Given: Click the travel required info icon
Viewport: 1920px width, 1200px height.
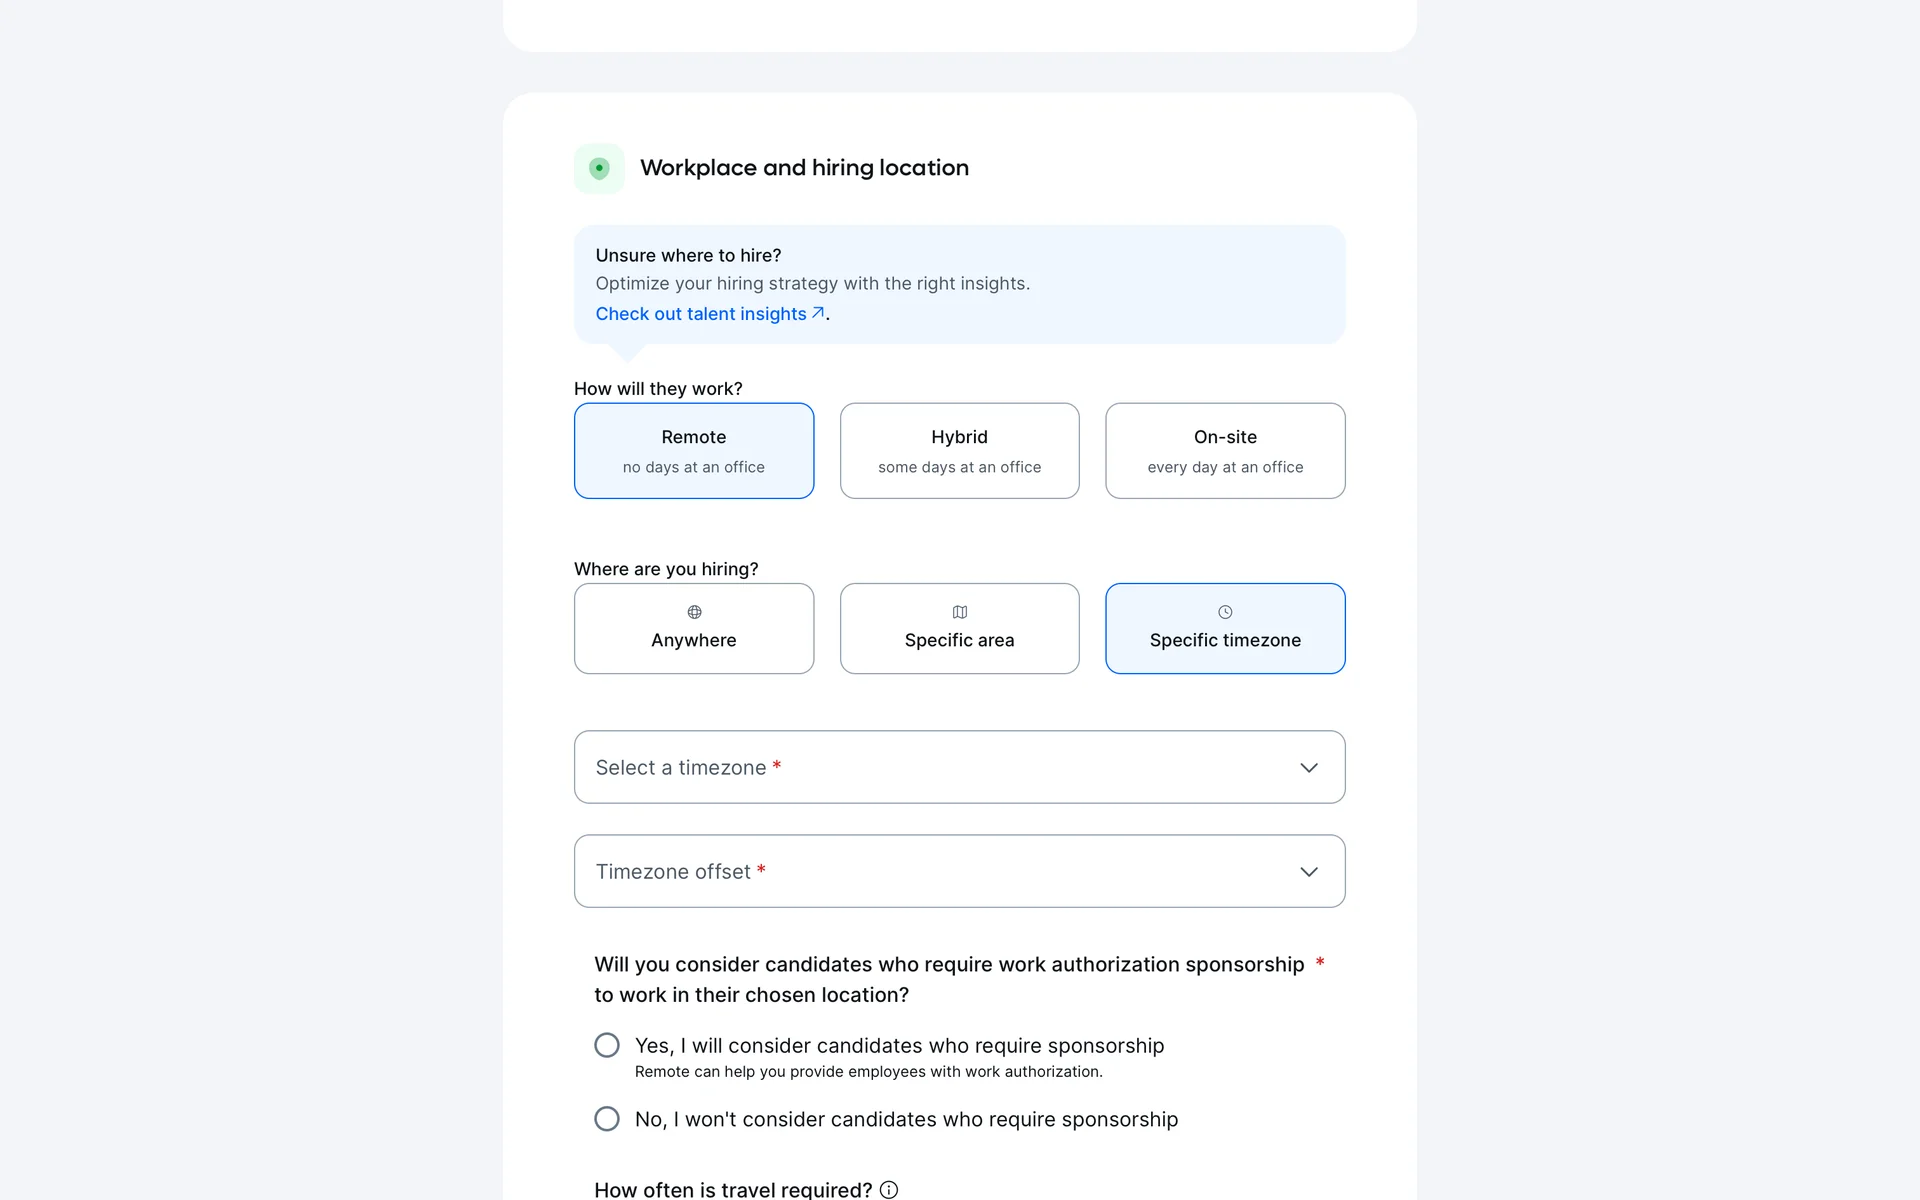Looking at the screenshot, I should (x=889, y=1189).
